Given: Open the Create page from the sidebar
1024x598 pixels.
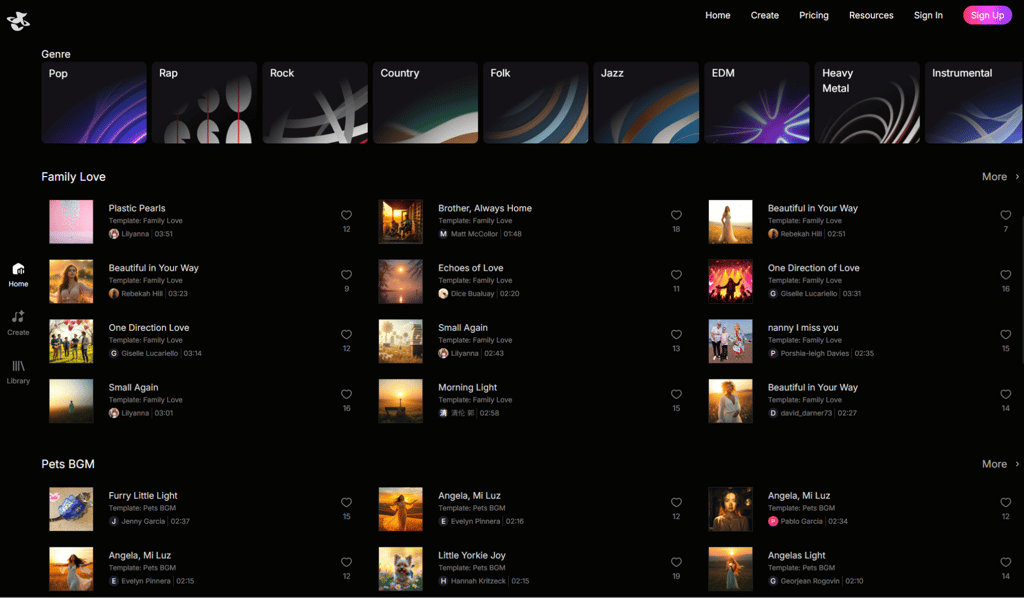Looking at the screenshot, I should pyautogui.click(x=18, y=320).
